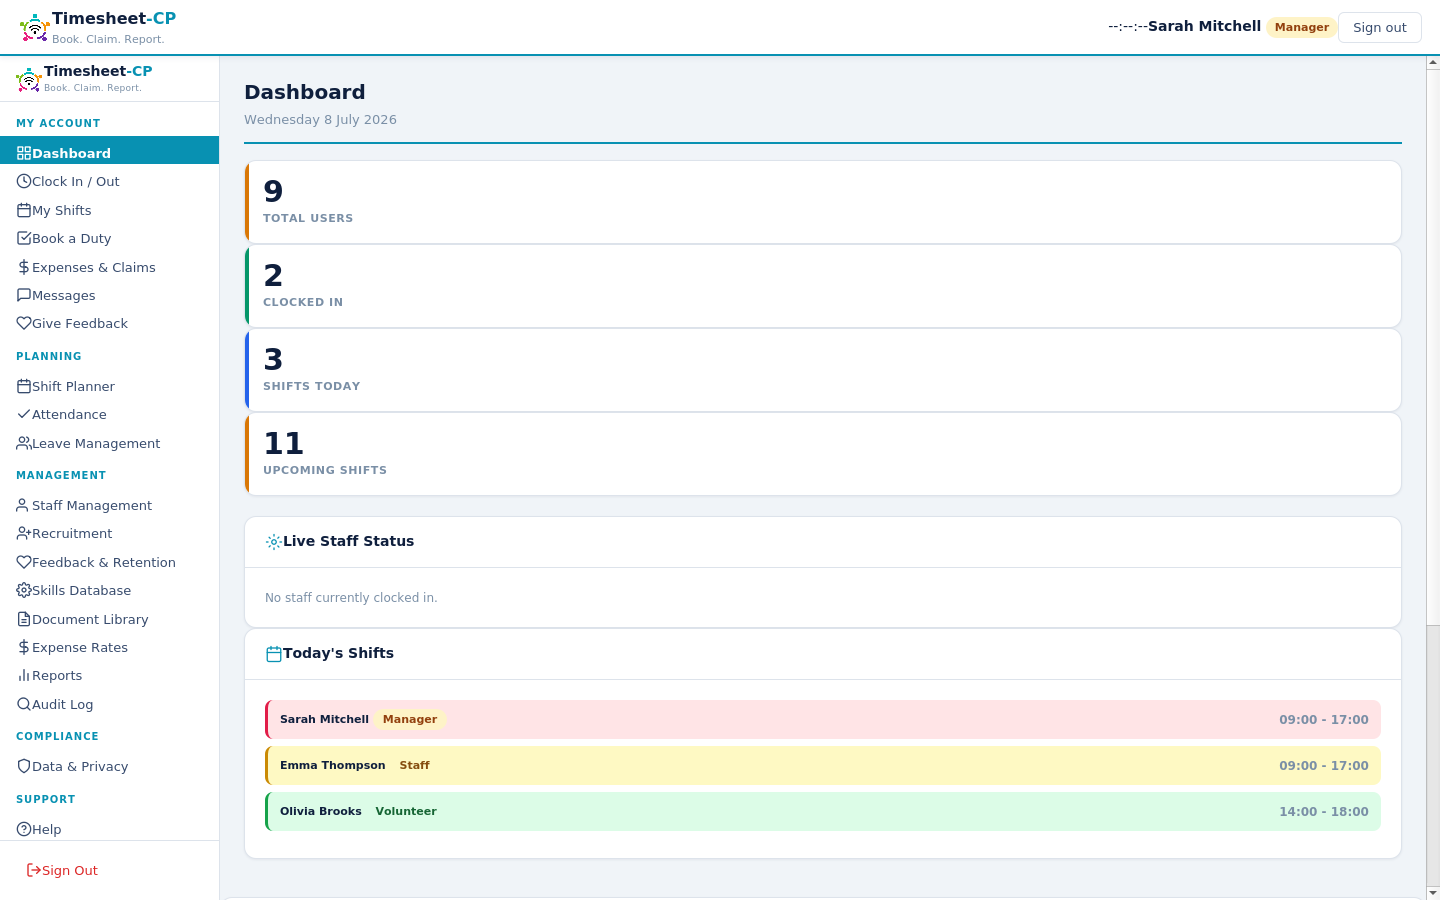Image resolution: width=1440 pixels, height=900 pixels.
Task: Click the Sign out button in header
Action: point(1380,27)
